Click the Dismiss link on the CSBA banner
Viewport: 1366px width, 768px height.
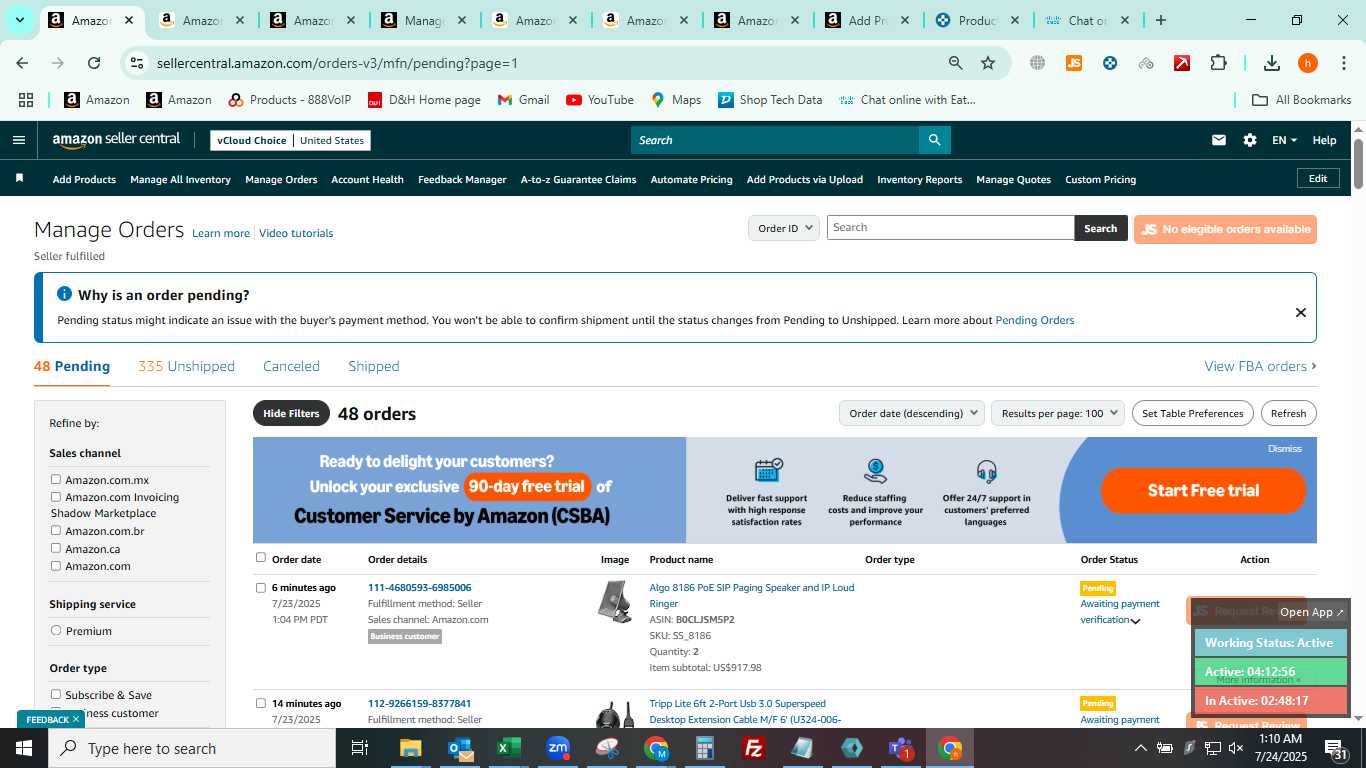[1284, 448]
